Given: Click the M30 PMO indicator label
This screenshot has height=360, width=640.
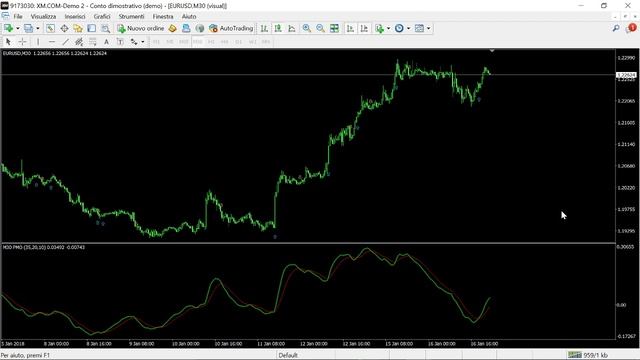Looking at the screenshot, I should point(44,247).
